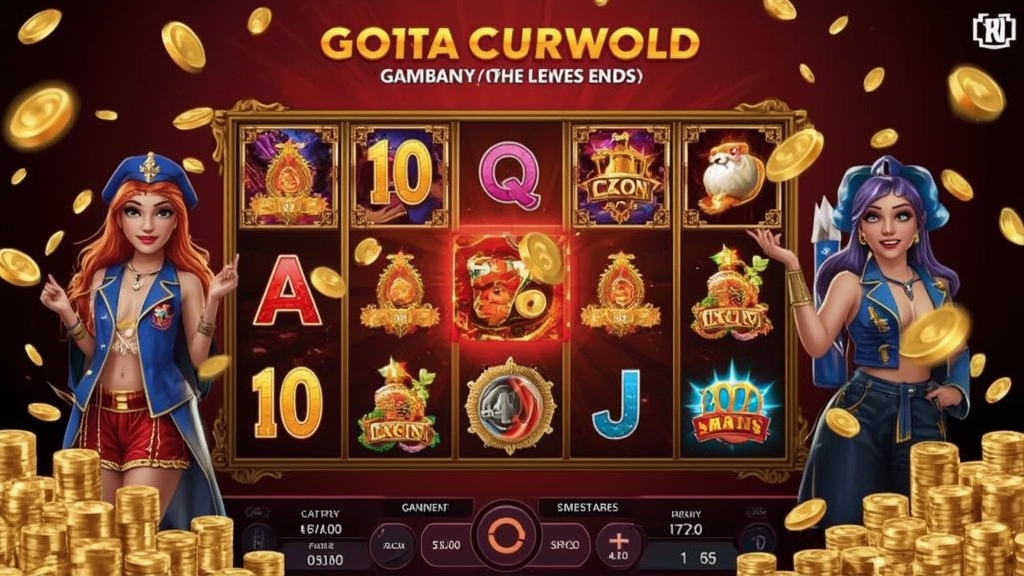1024x576 pixels.
Task: Click the CATFRY balance value display
Action: (x=321, y=529)
